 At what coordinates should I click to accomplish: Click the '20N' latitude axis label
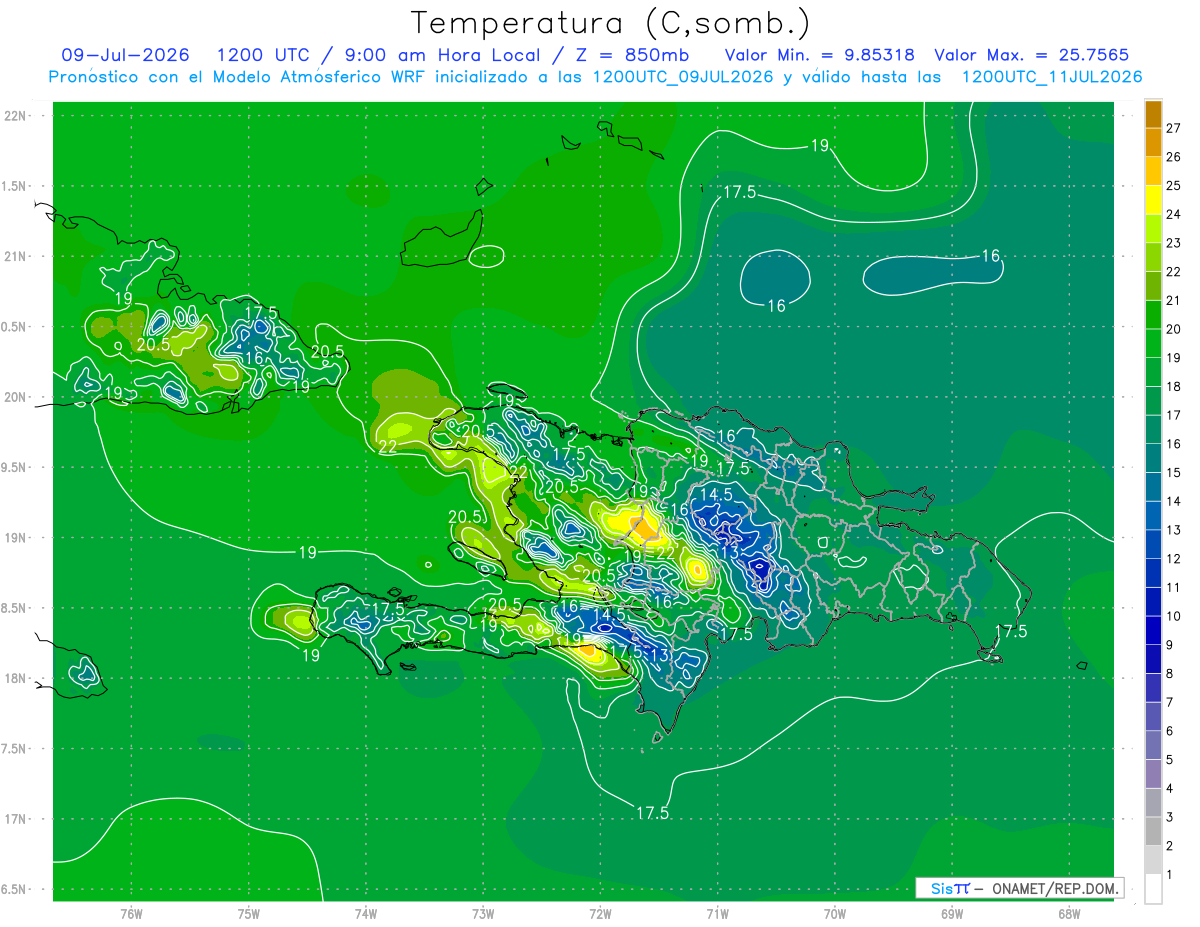click(15, 397)
